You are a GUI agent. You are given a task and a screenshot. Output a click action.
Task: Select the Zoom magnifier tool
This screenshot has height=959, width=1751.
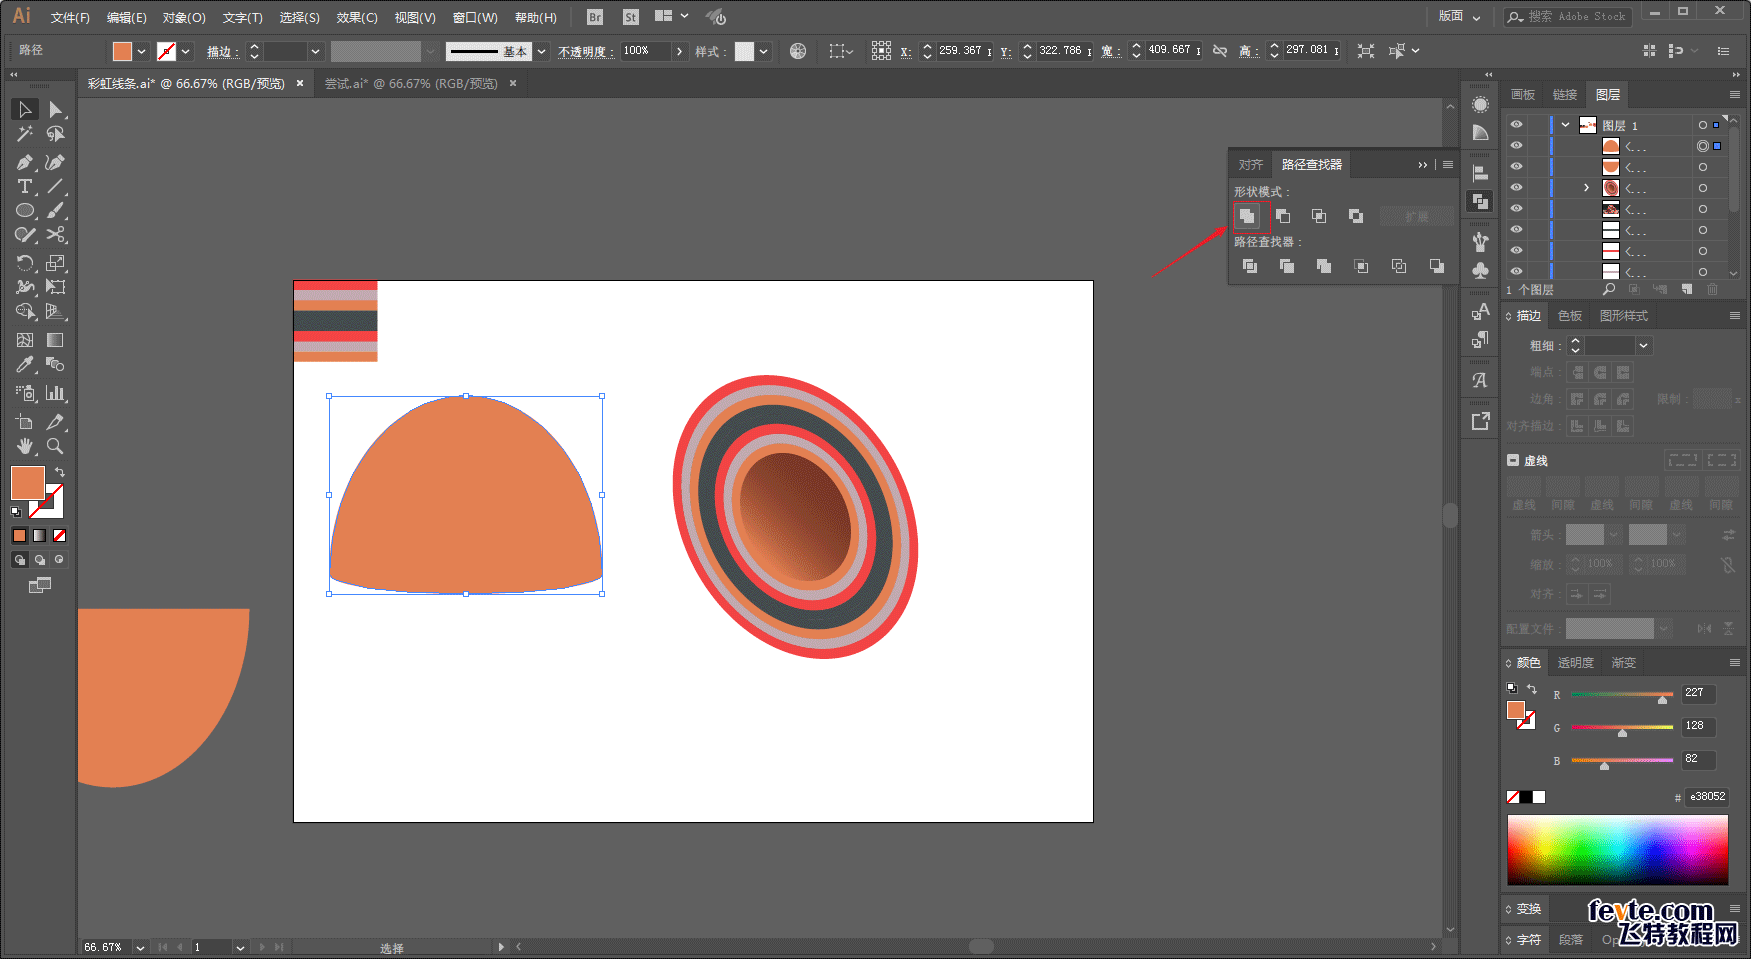[56, 446]
